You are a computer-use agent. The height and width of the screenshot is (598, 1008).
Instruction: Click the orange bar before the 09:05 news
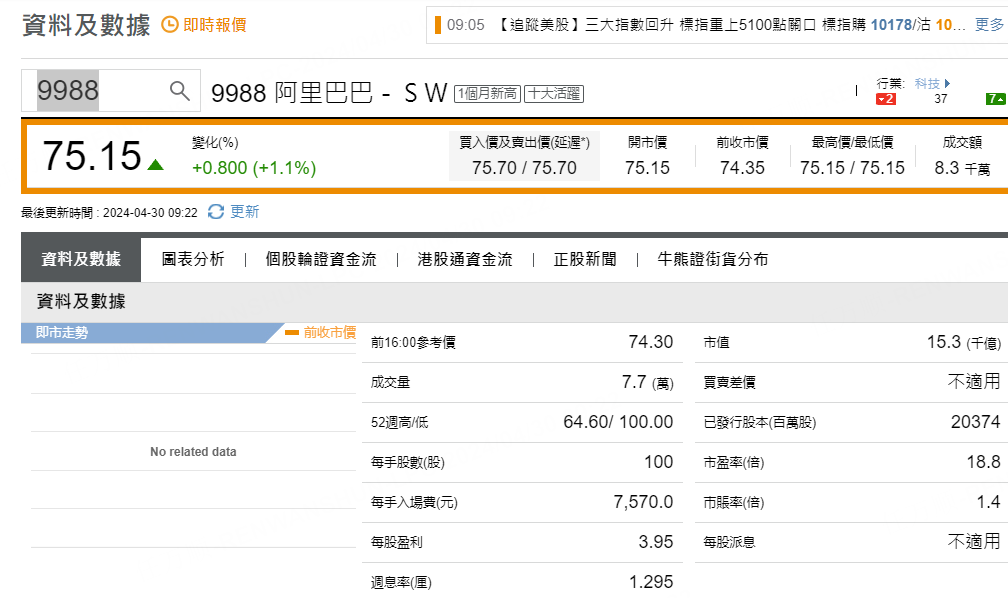tap(438, 25)
